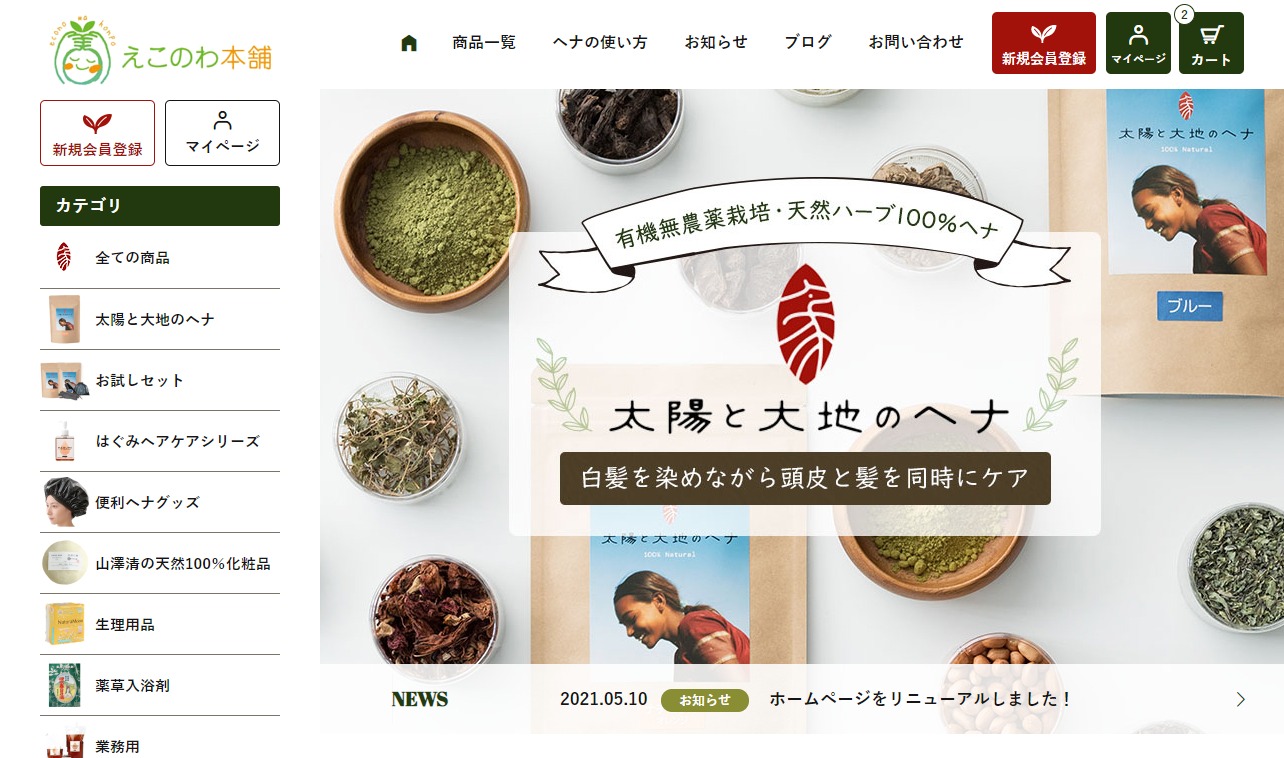Go to ブログ in navigation
This screenshot has width=1284, height=758.
808,42
